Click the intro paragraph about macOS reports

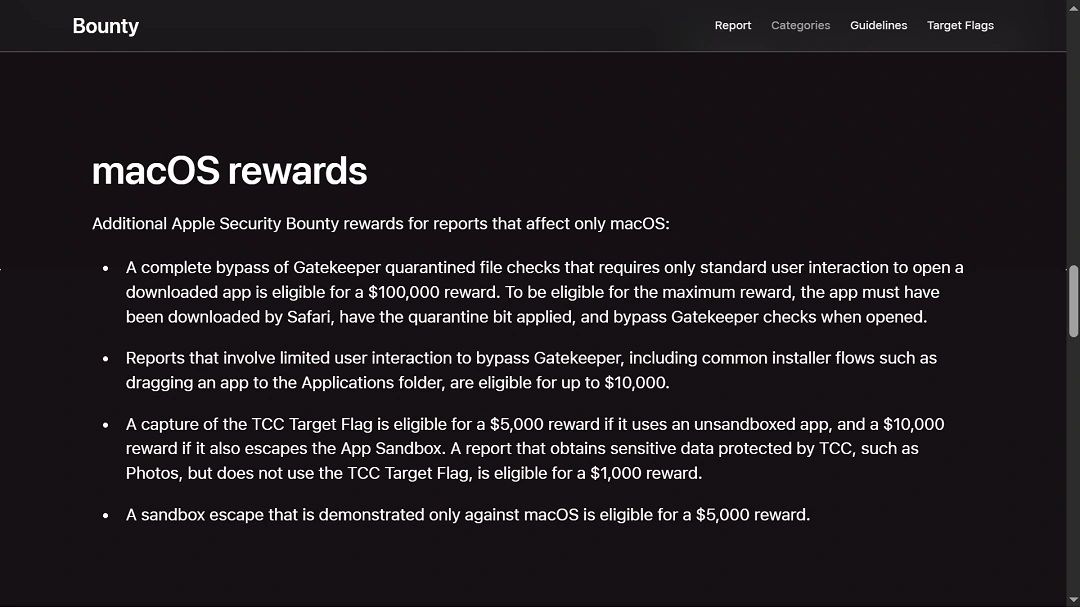[x=380, y=223]
